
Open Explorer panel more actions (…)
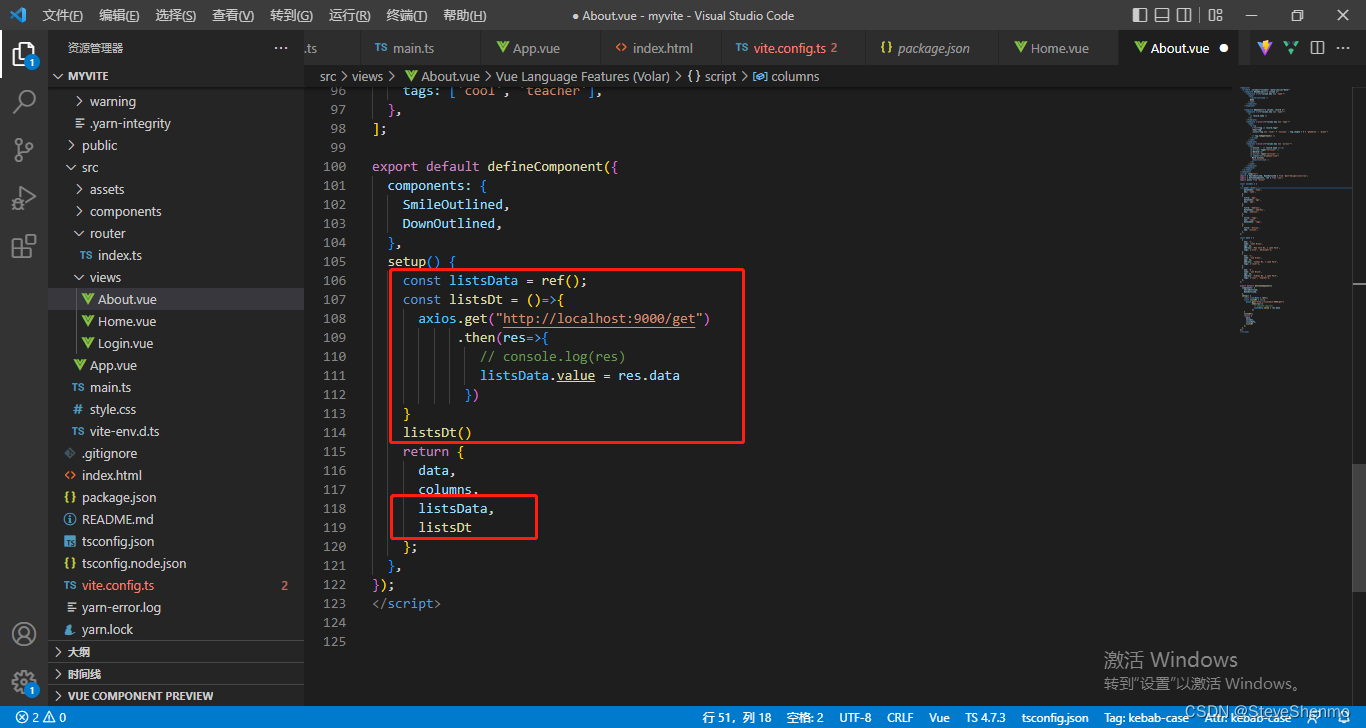coord(281,48)
